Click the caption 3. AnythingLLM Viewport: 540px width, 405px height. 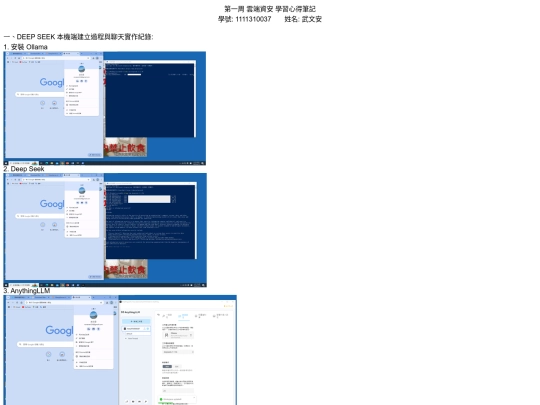point(27,291)
